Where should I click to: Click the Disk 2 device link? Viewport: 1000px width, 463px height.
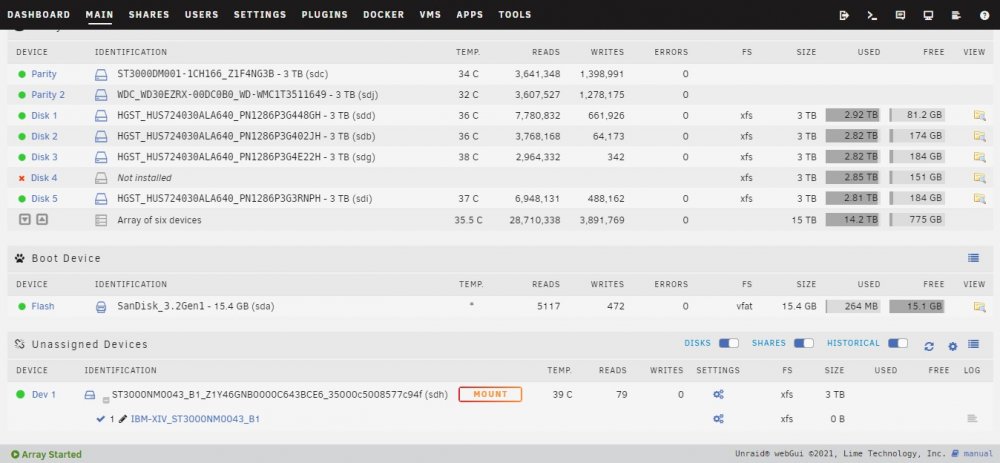tap(45, 136)
